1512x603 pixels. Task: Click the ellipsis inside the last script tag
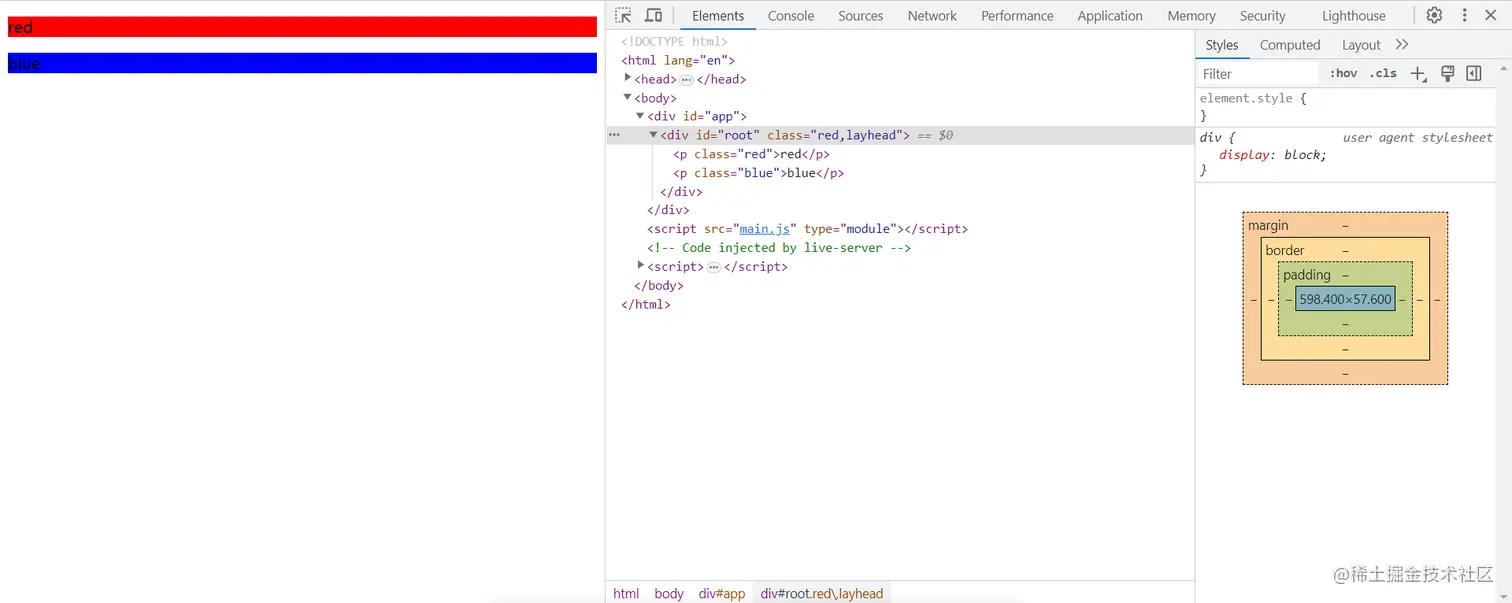[x=713, y=267]
